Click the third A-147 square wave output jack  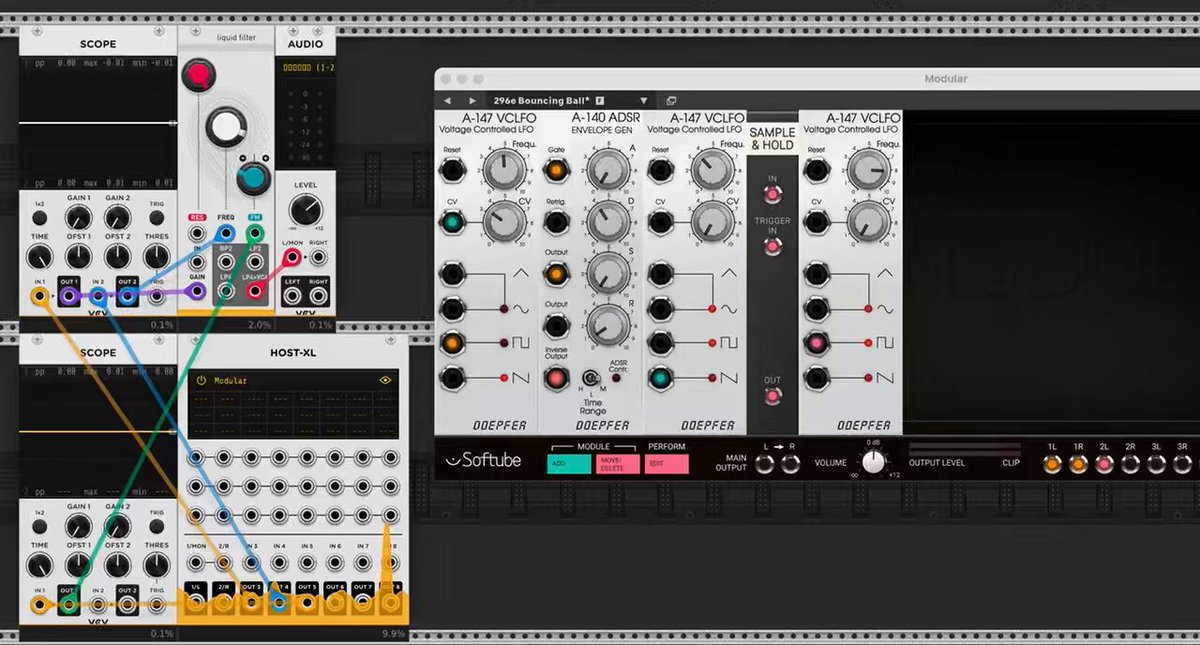point(818,343)
